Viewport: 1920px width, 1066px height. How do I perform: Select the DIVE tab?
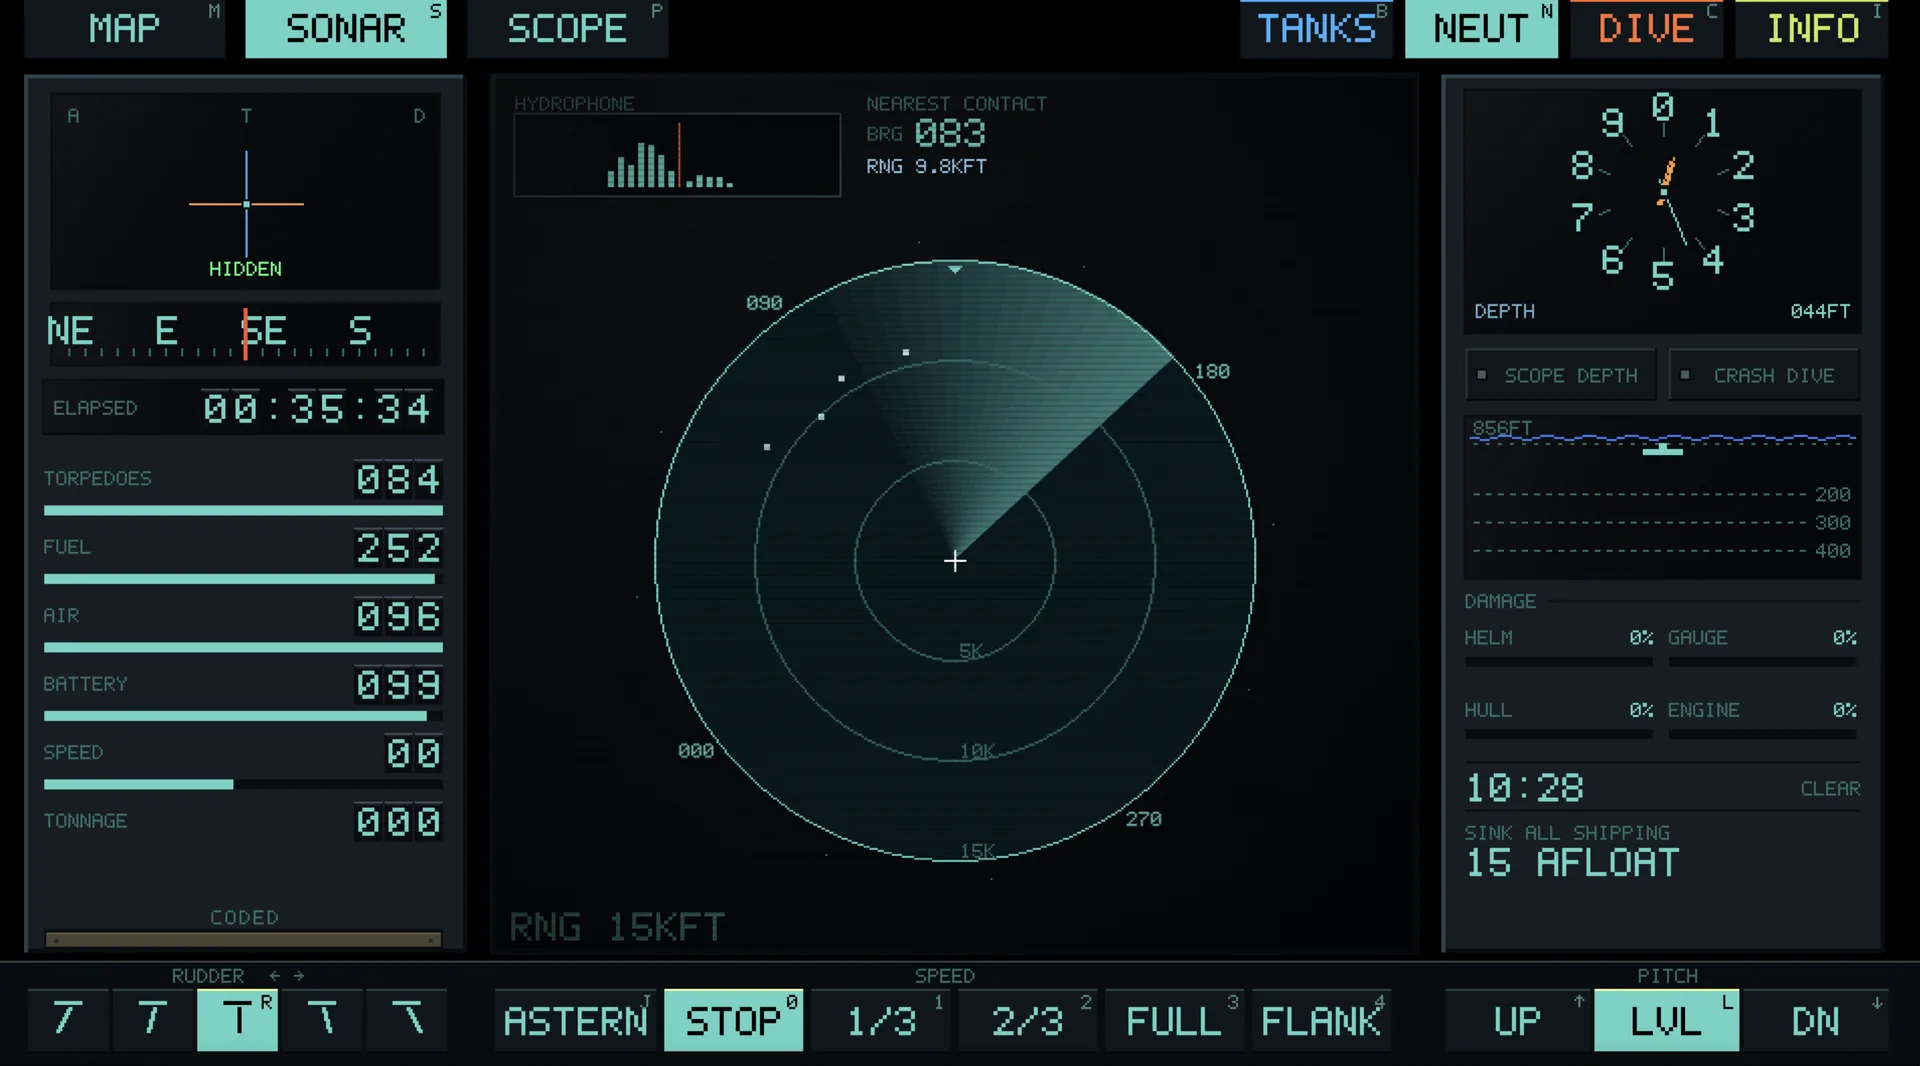(1646, 28)
